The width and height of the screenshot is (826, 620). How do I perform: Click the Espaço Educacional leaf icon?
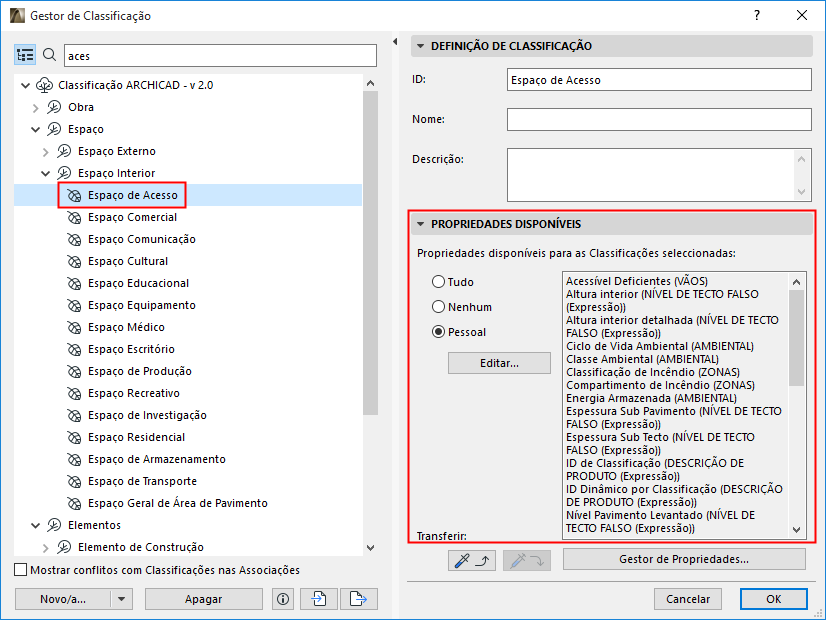[x=74, y=283]
